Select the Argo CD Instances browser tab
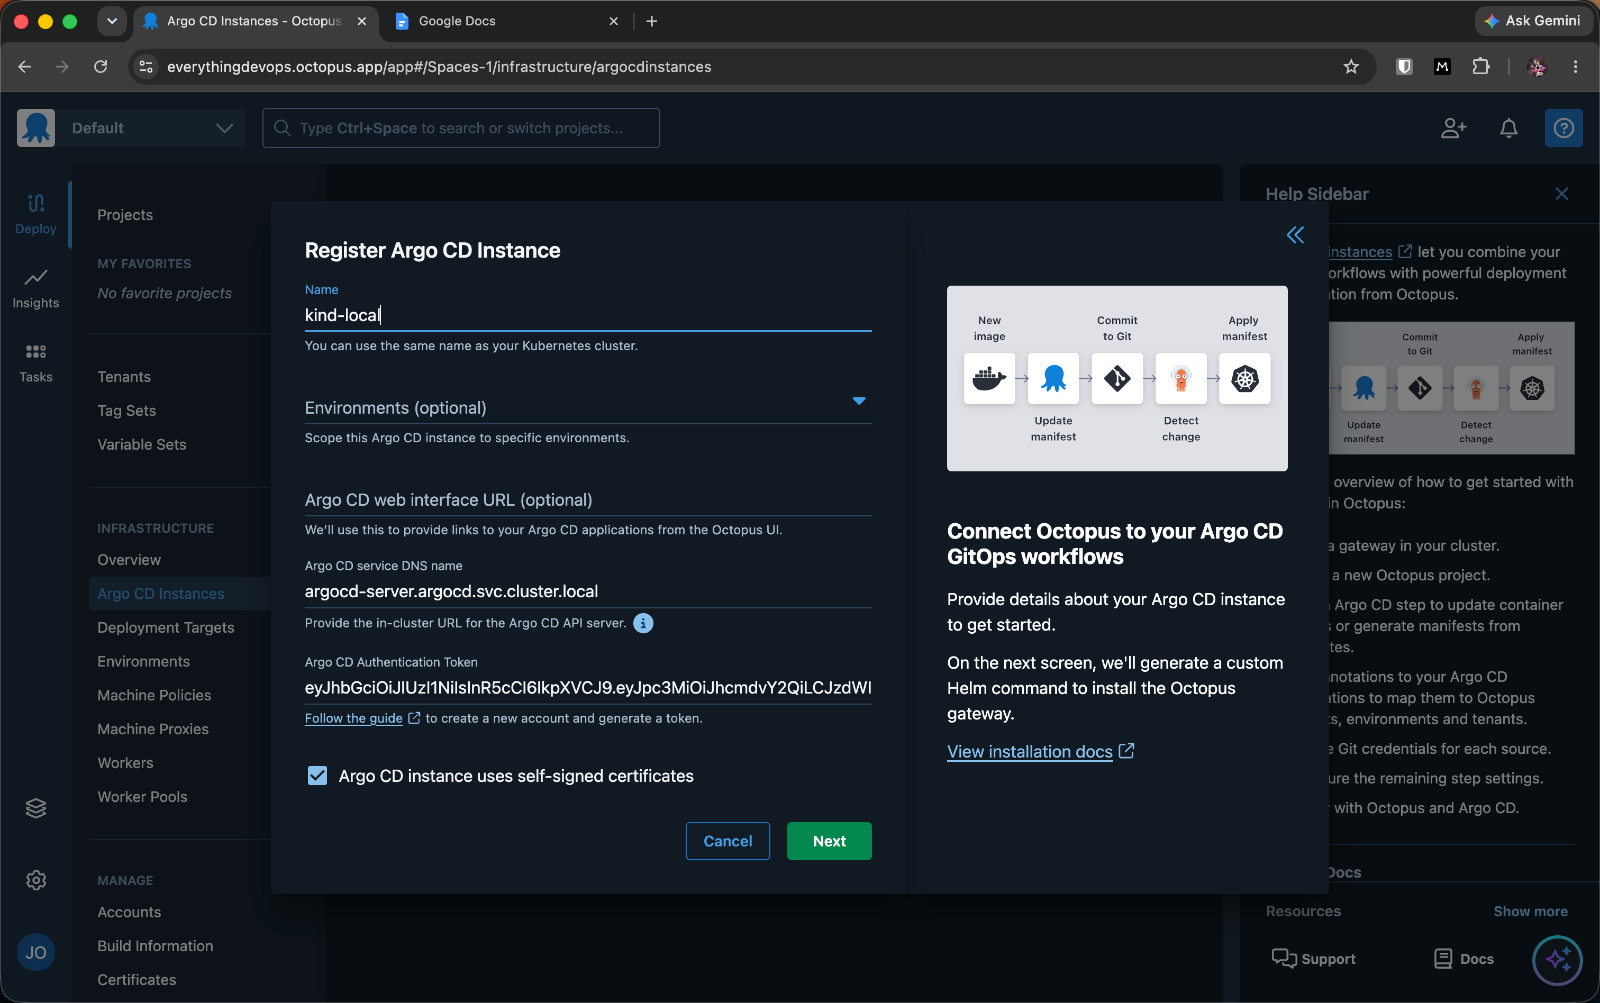 pos(255,21)
